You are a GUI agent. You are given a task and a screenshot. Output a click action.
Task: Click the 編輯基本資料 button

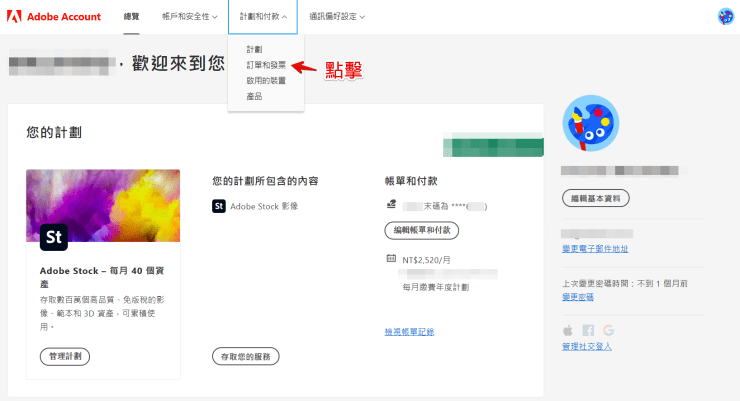596,198
